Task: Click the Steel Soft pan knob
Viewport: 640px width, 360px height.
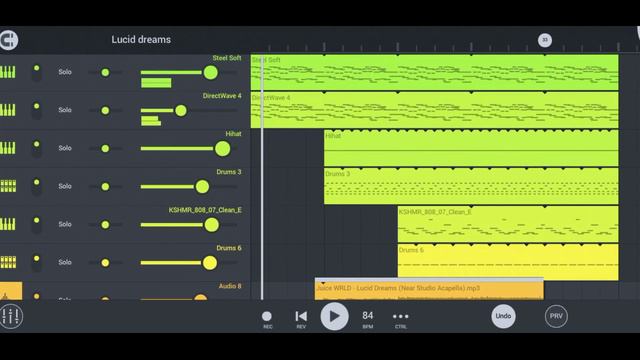Action: pyautogui.click(x=105, y=73)
